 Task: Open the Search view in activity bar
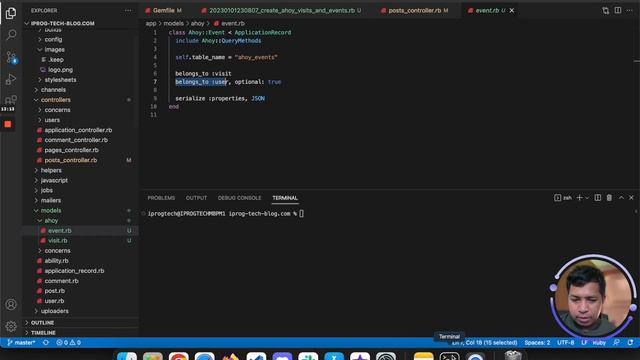tap(11, 35)
